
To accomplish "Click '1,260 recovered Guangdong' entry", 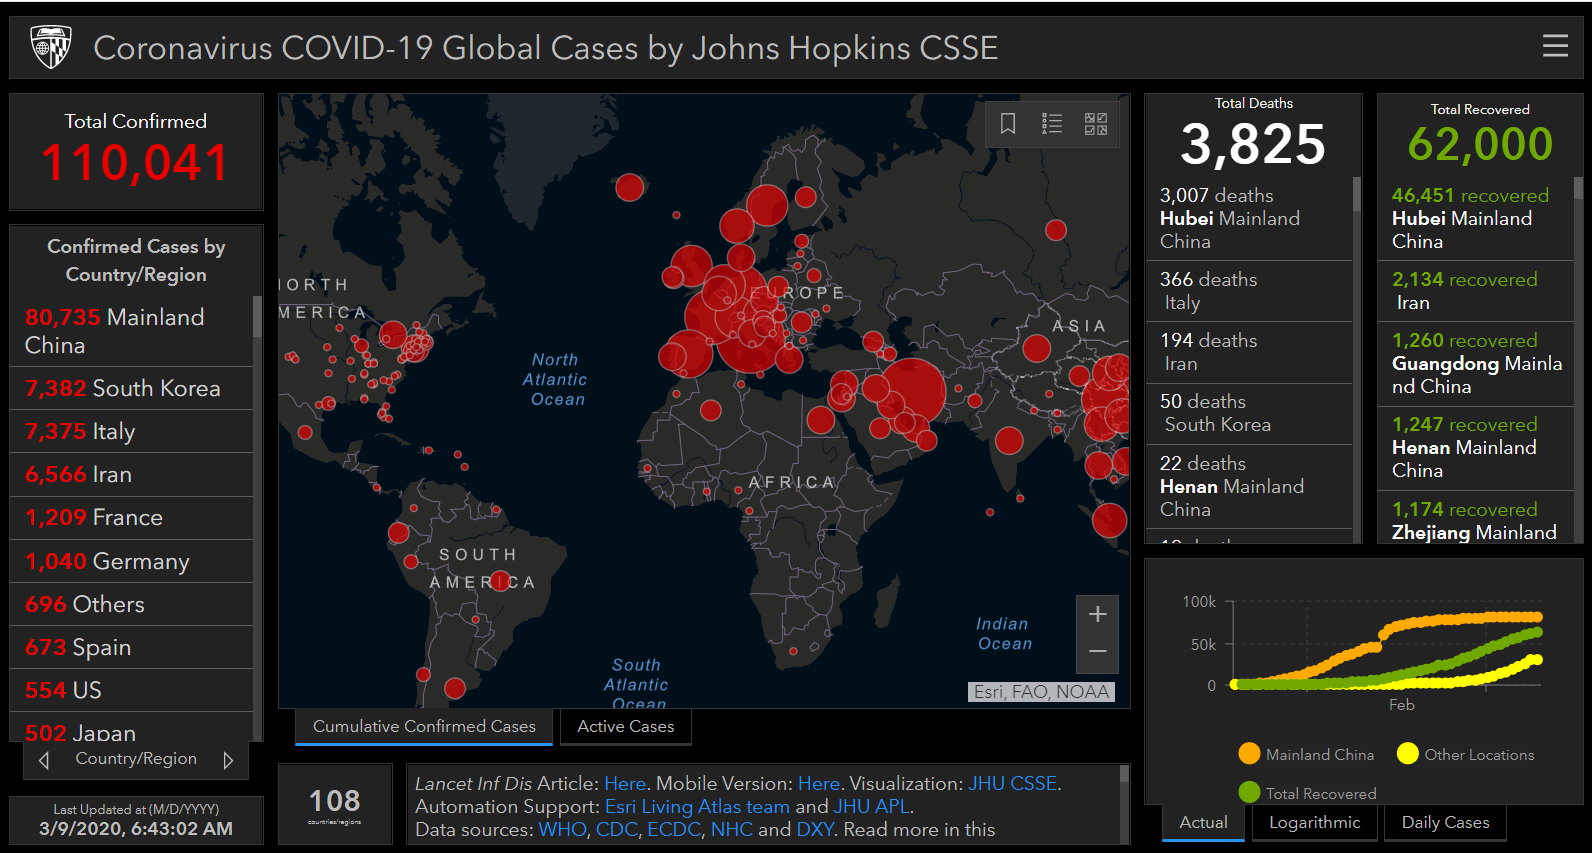I will point(1476,363).
